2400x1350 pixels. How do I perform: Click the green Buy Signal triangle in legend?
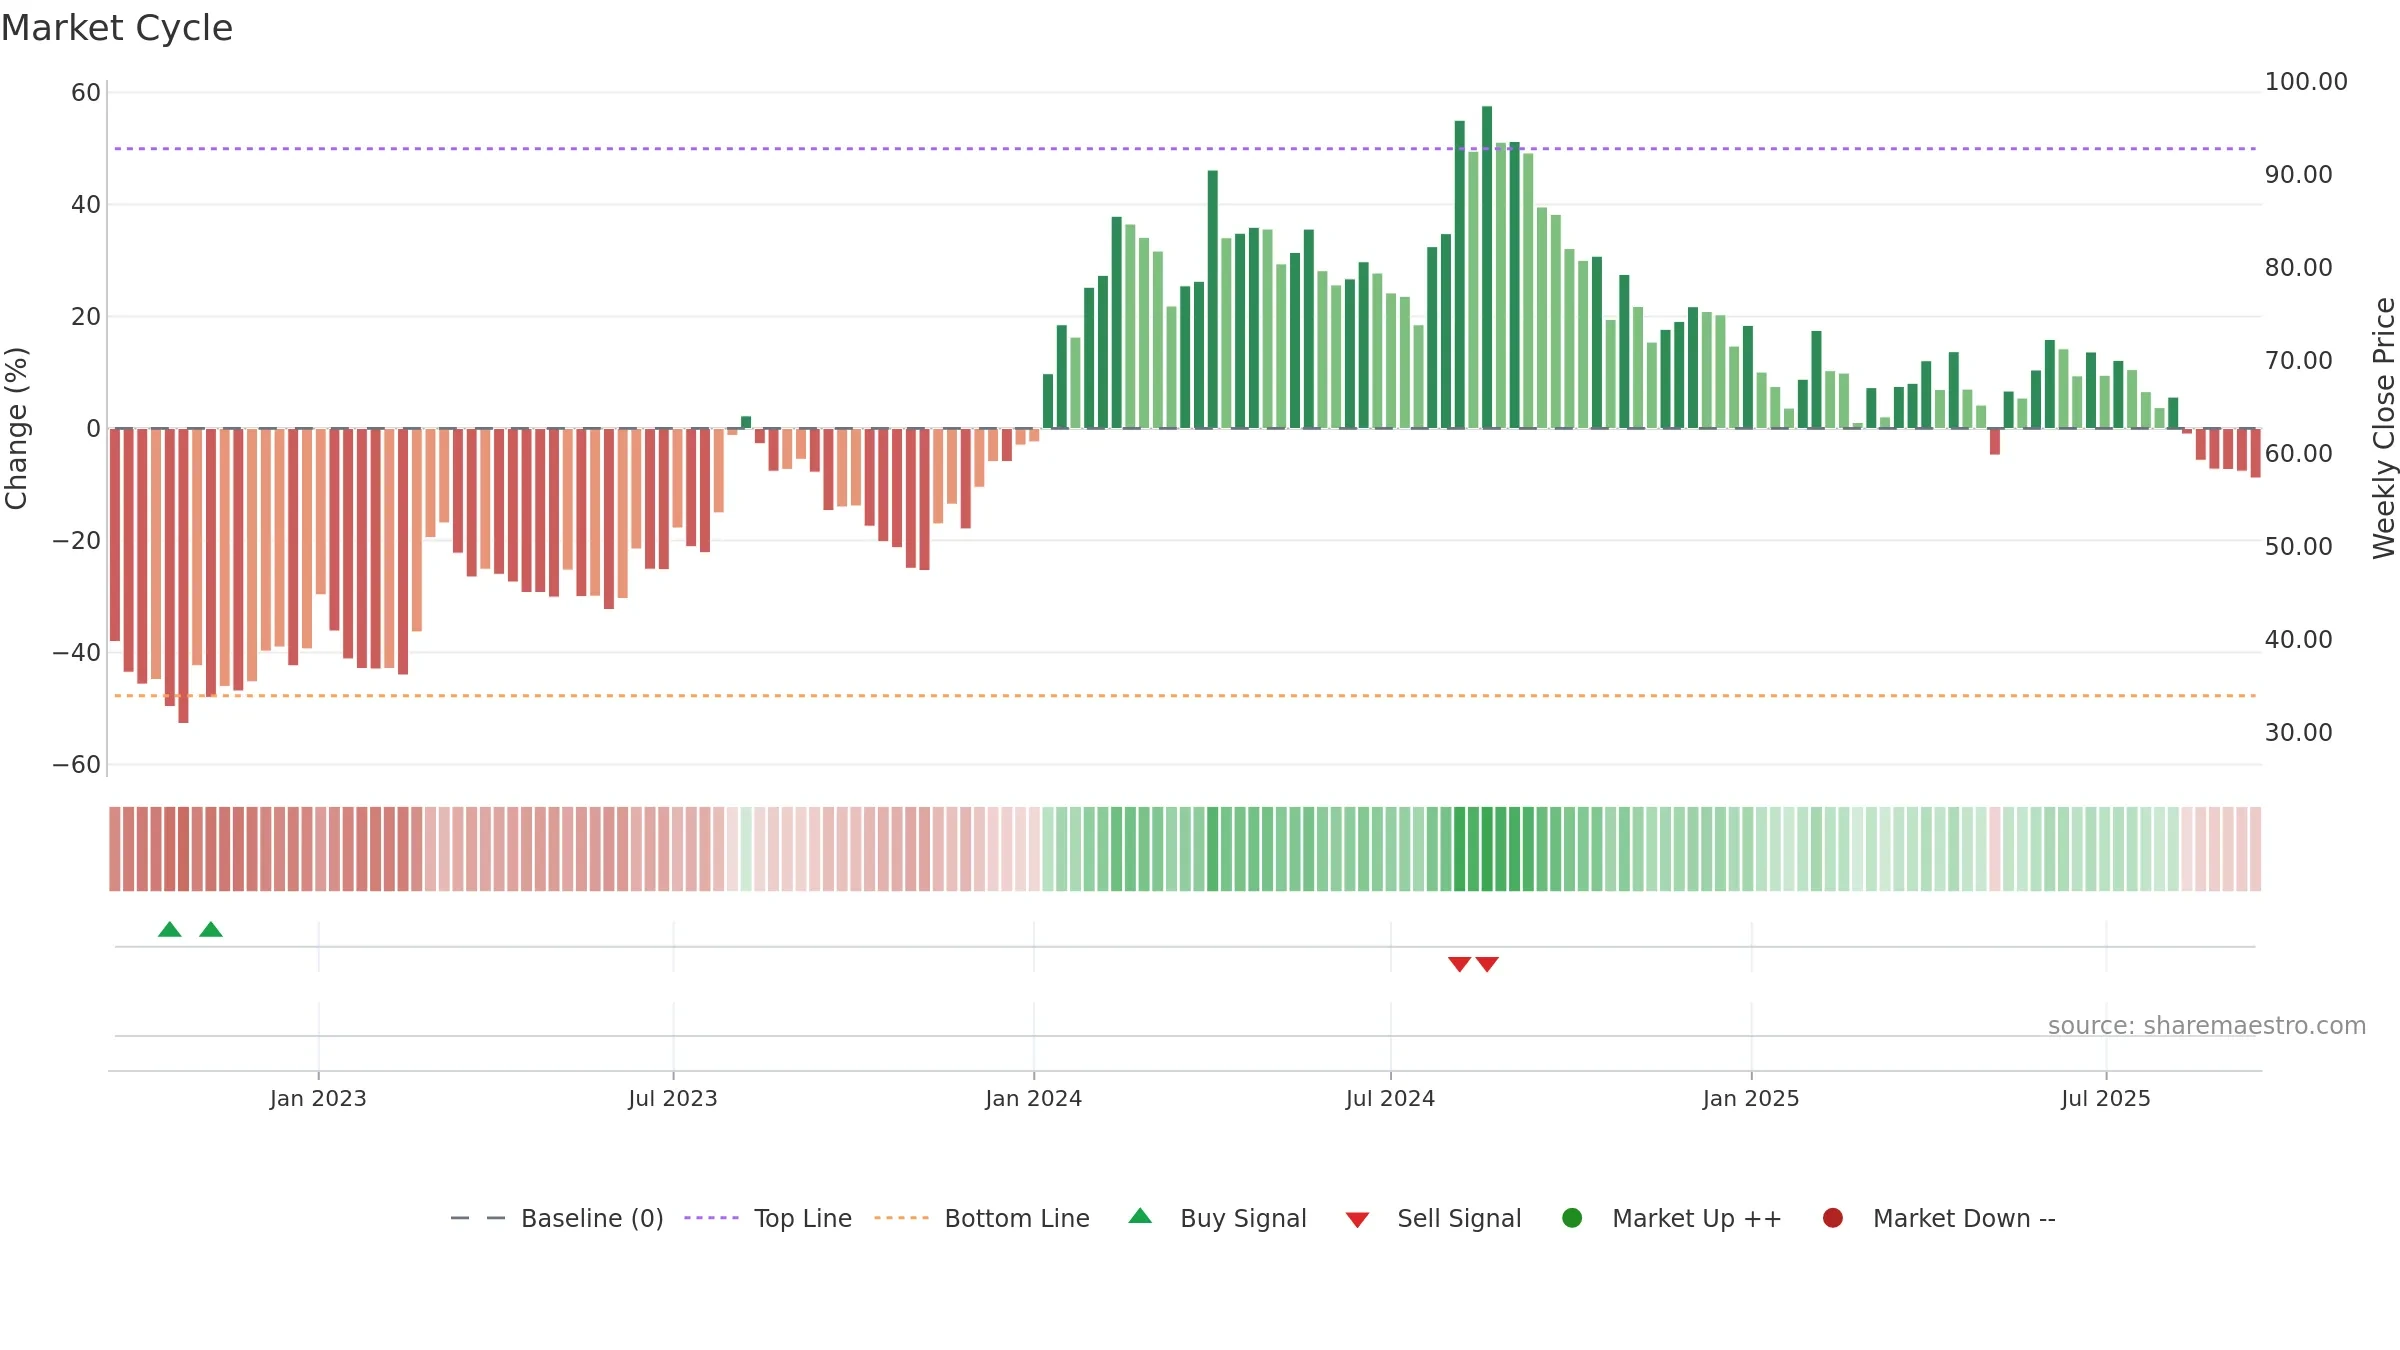click(x=1140, y=1217)
